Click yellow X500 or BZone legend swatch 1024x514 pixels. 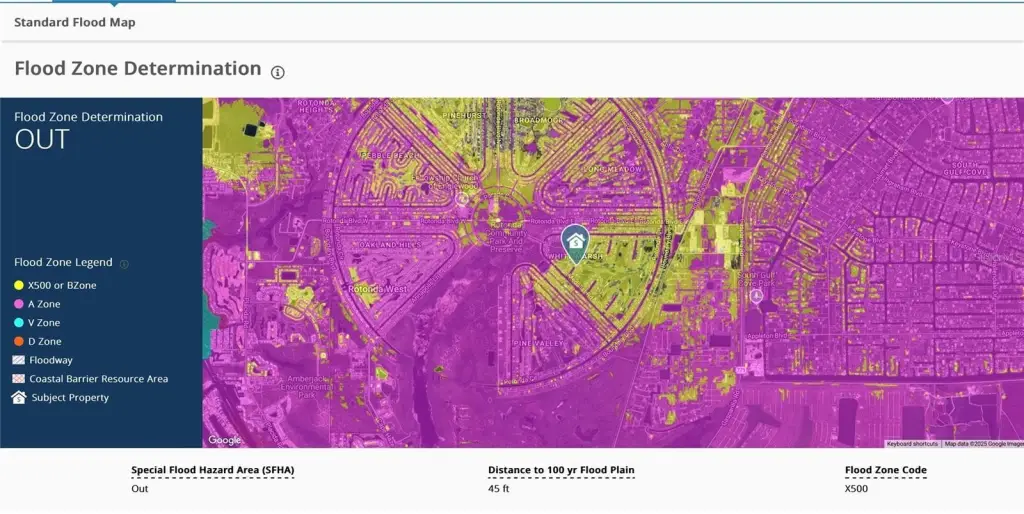(x=19, y=286)
